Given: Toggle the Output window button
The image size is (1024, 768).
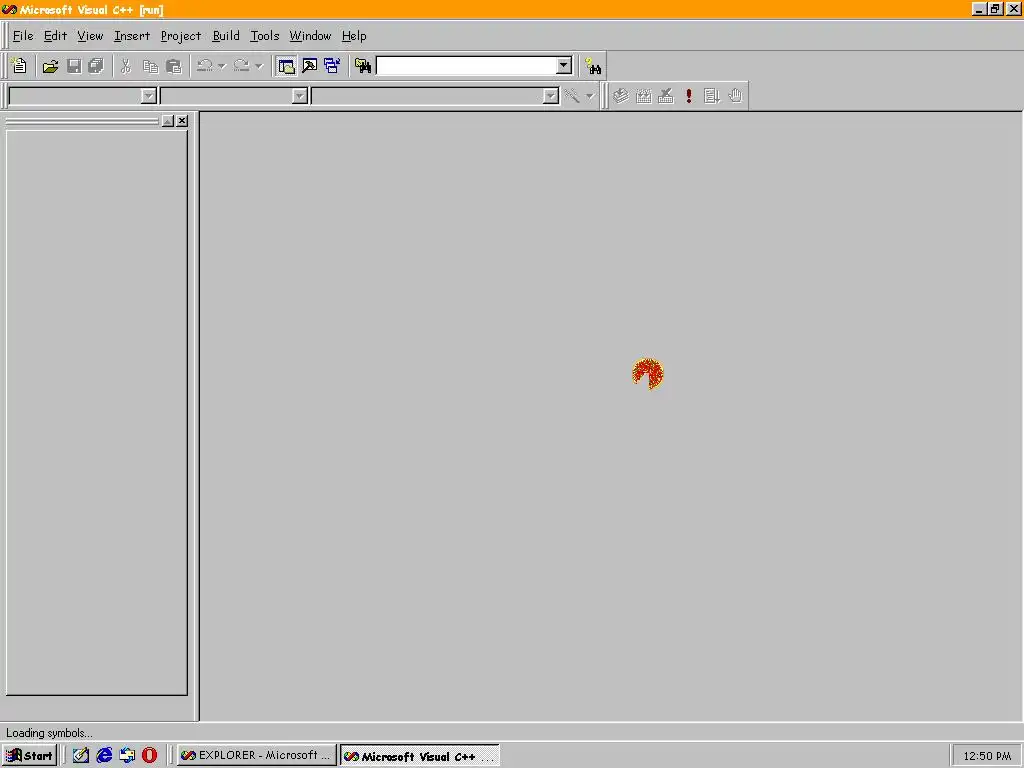Looking at the screenshot, I should click(310, 66).
